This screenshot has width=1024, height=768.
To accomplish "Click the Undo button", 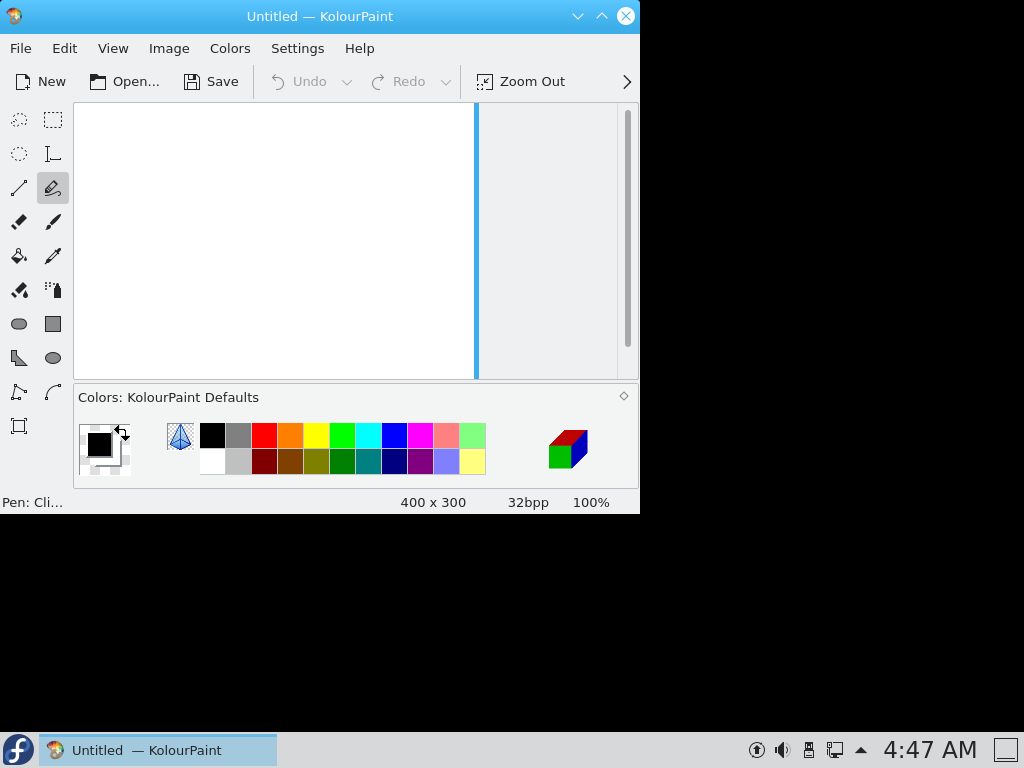I will click(299, 82).
